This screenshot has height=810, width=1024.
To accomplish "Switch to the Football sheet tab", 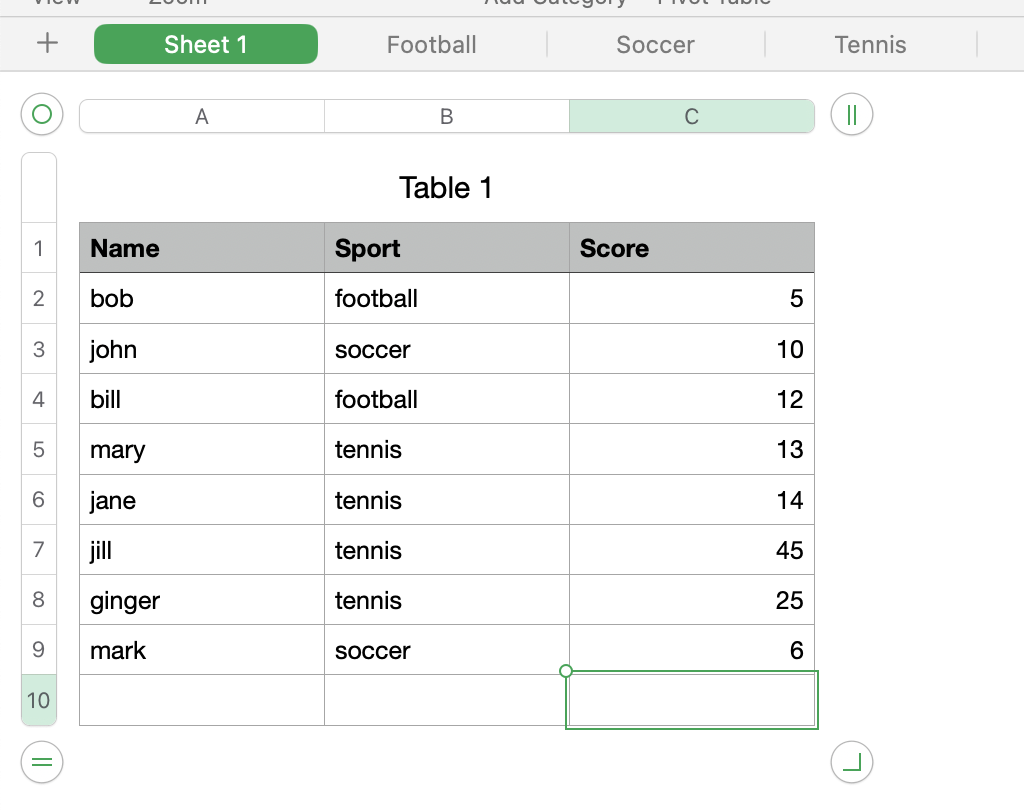I will [432, 45].
